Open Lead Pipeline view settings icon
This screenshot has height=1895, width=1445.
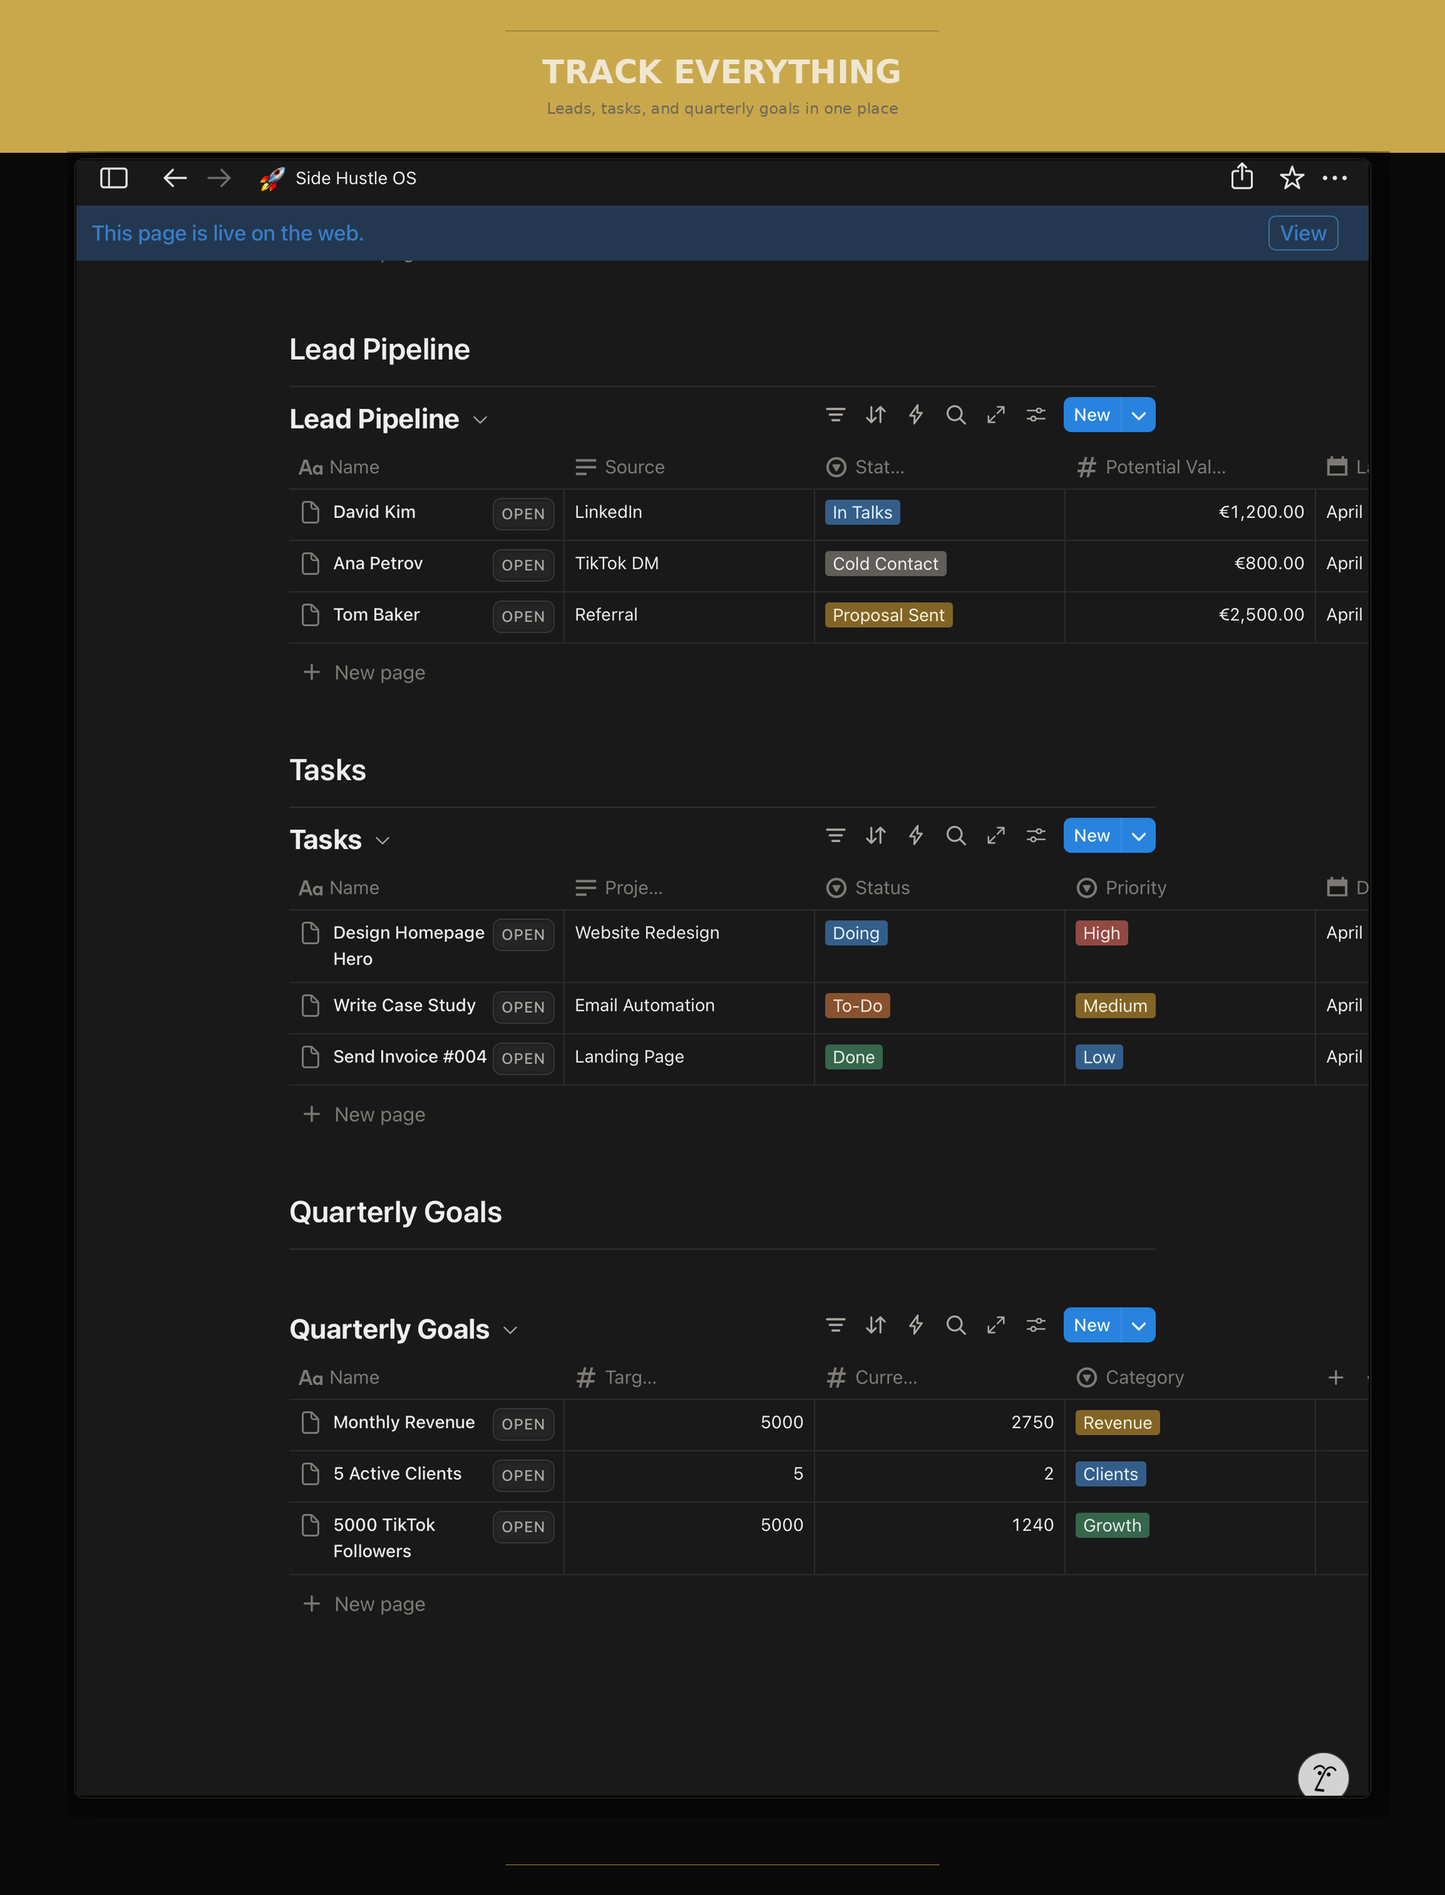click(1036, 415)
